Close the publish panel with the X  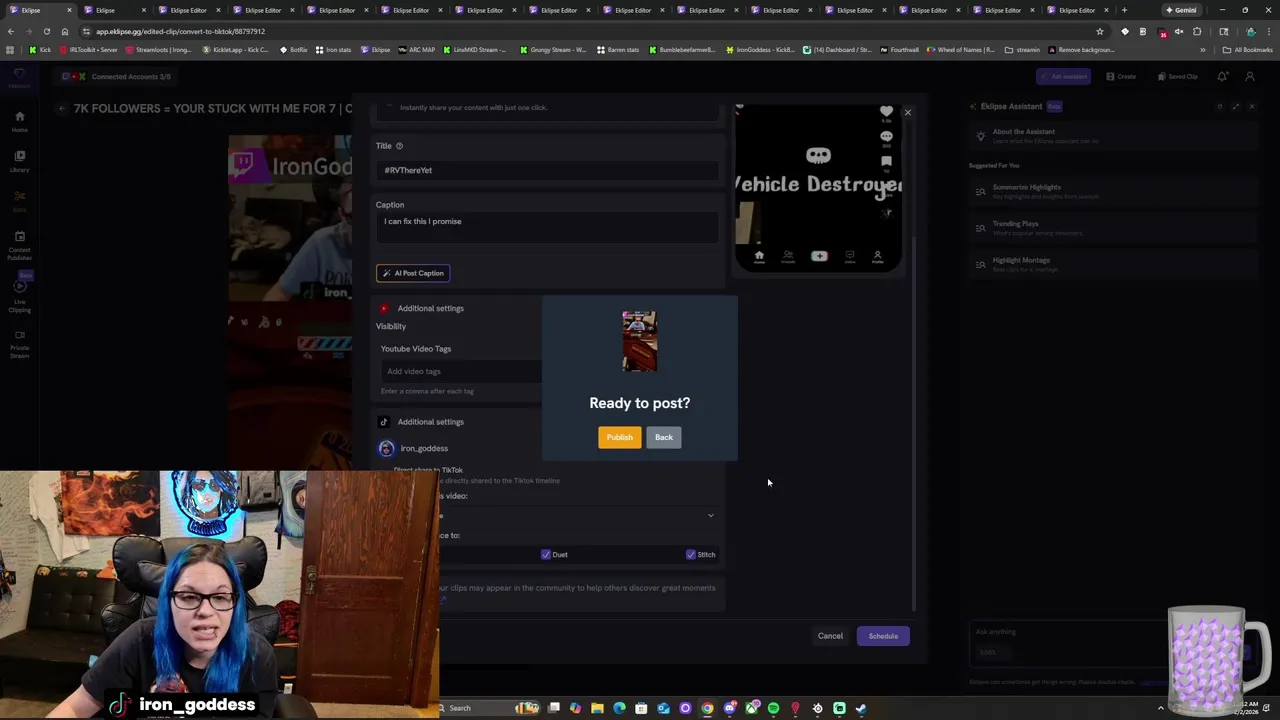tap(908, 112)
